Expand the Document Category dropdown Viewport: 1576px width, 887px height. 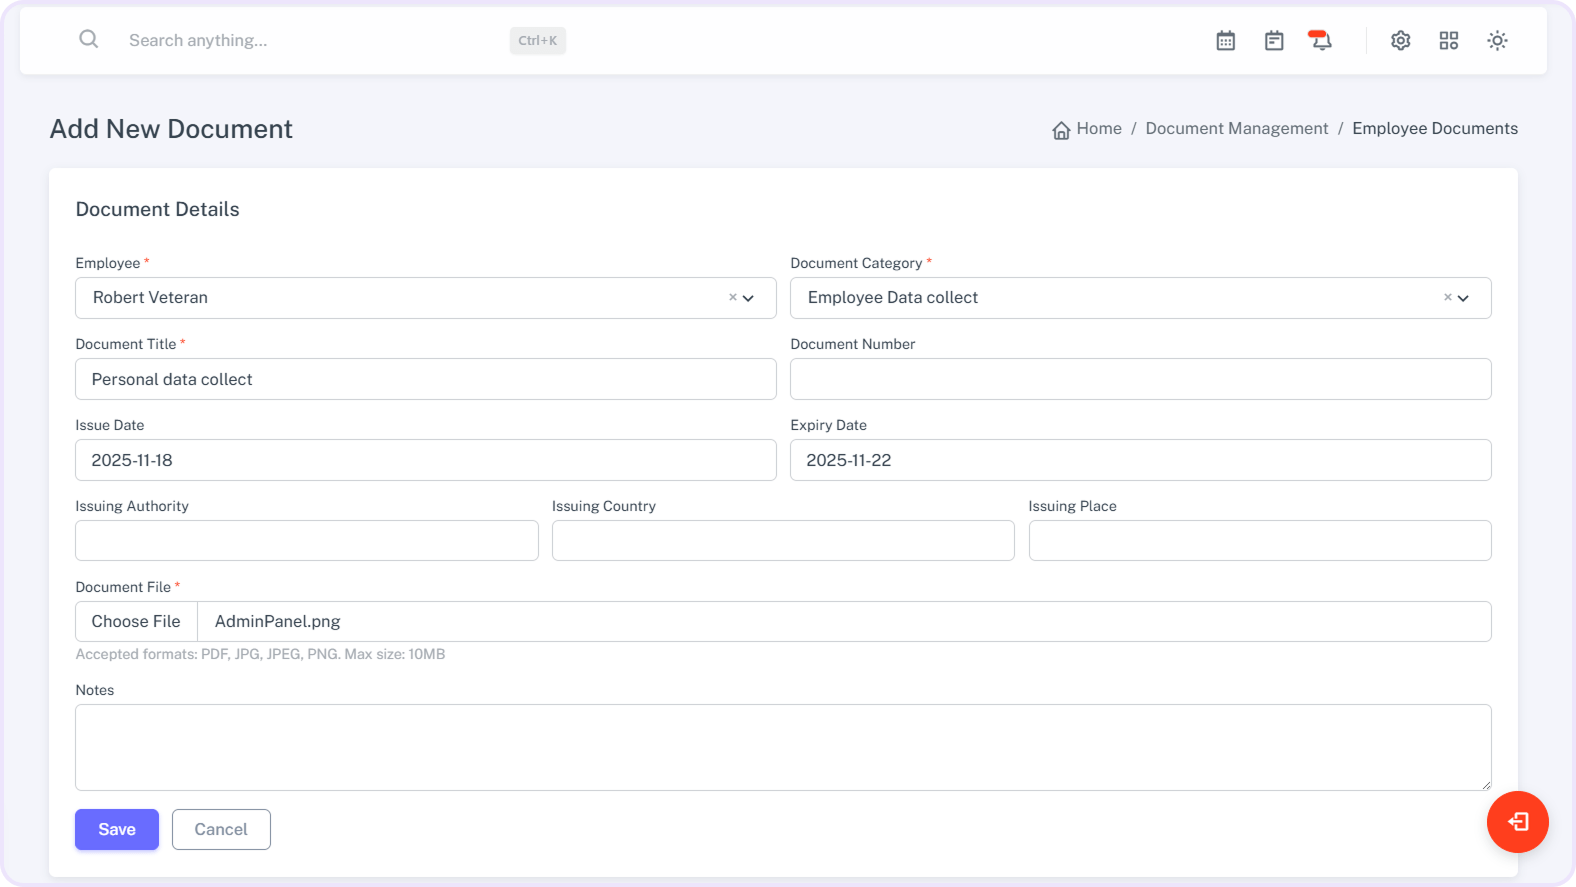tap(1463, 298)
